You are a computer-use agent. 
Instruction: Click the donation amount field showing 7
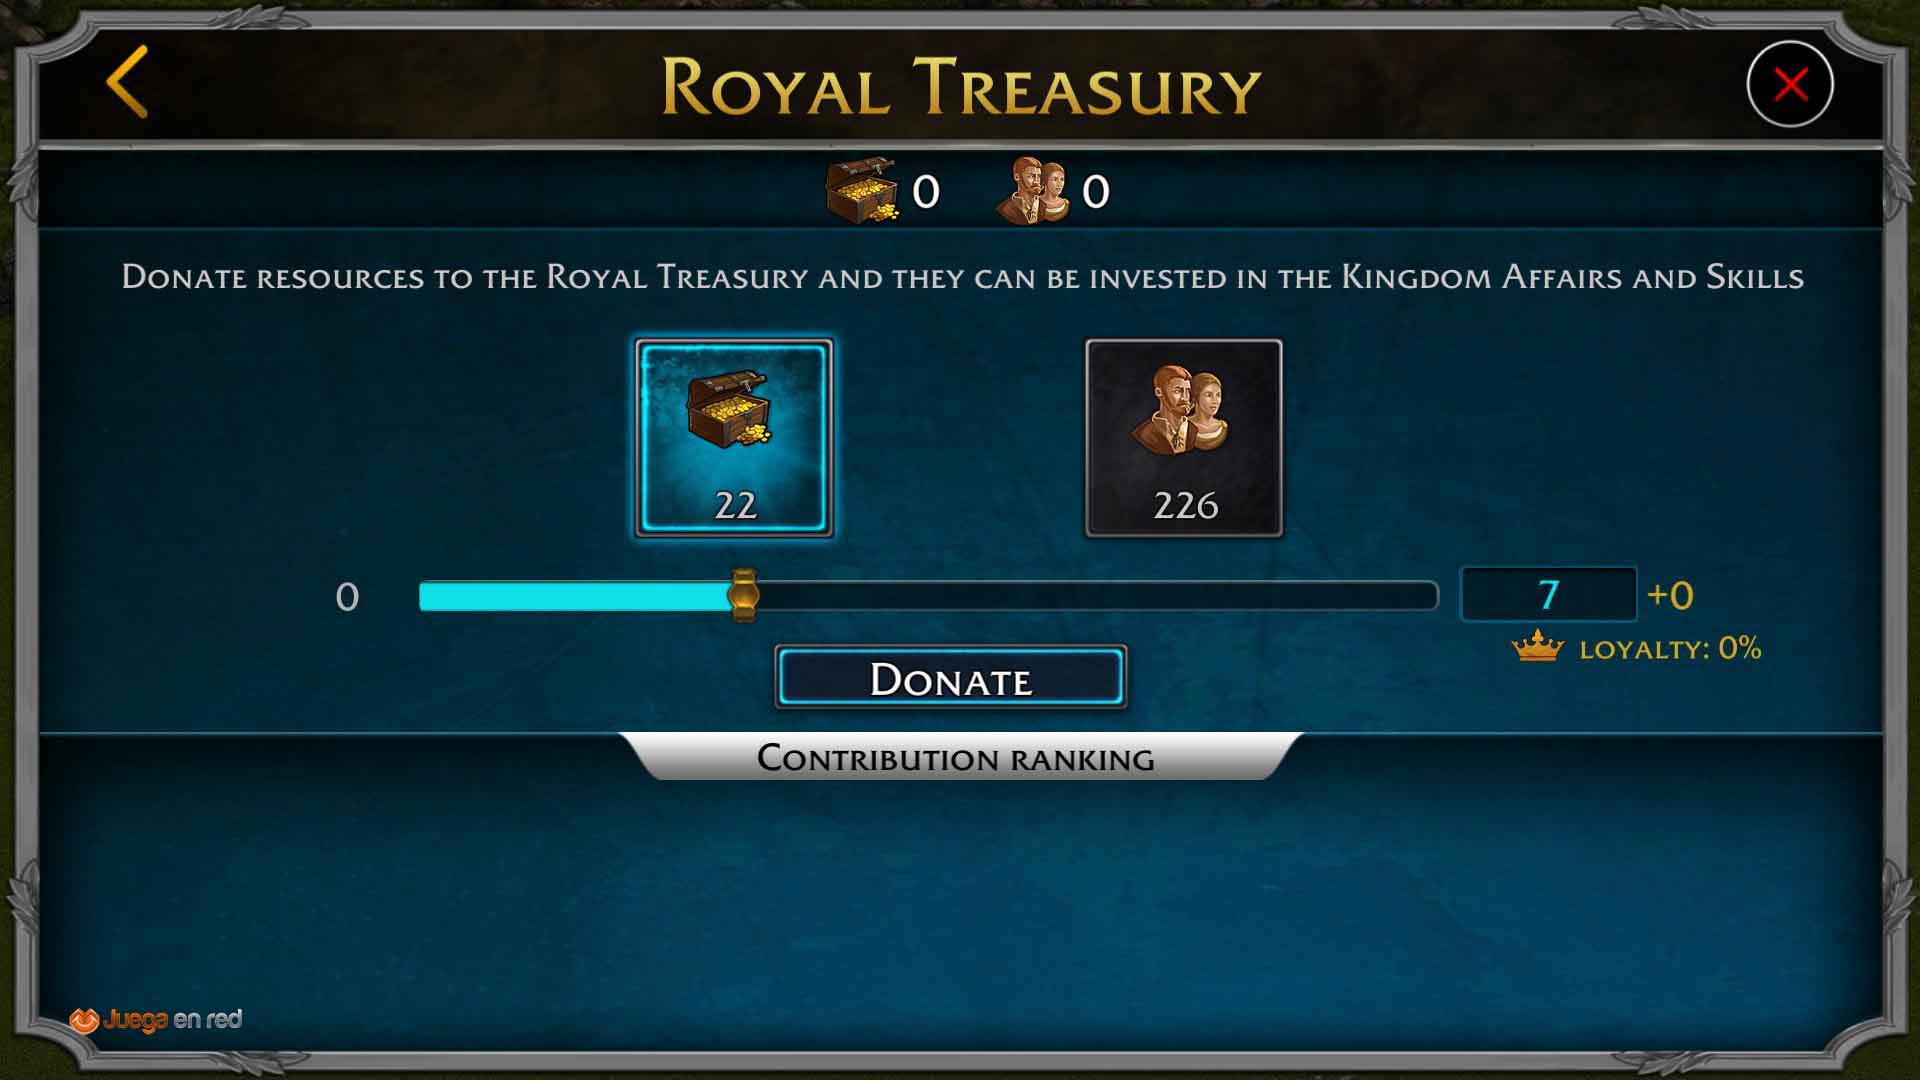pos(1548,595)
